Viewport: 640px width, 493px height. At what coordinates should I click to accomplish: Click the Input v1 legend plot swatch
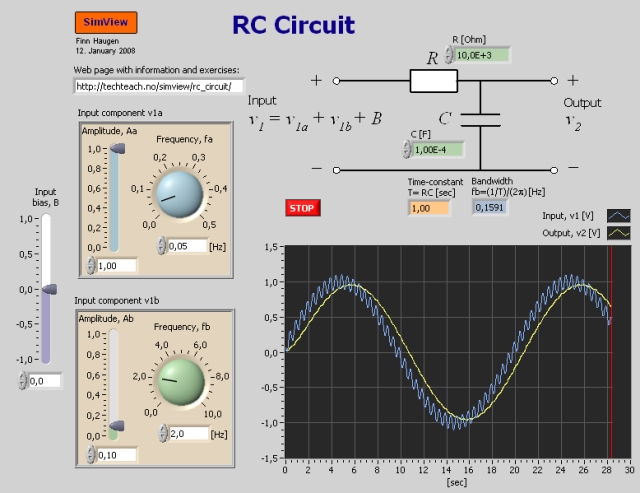click(619, 215)
